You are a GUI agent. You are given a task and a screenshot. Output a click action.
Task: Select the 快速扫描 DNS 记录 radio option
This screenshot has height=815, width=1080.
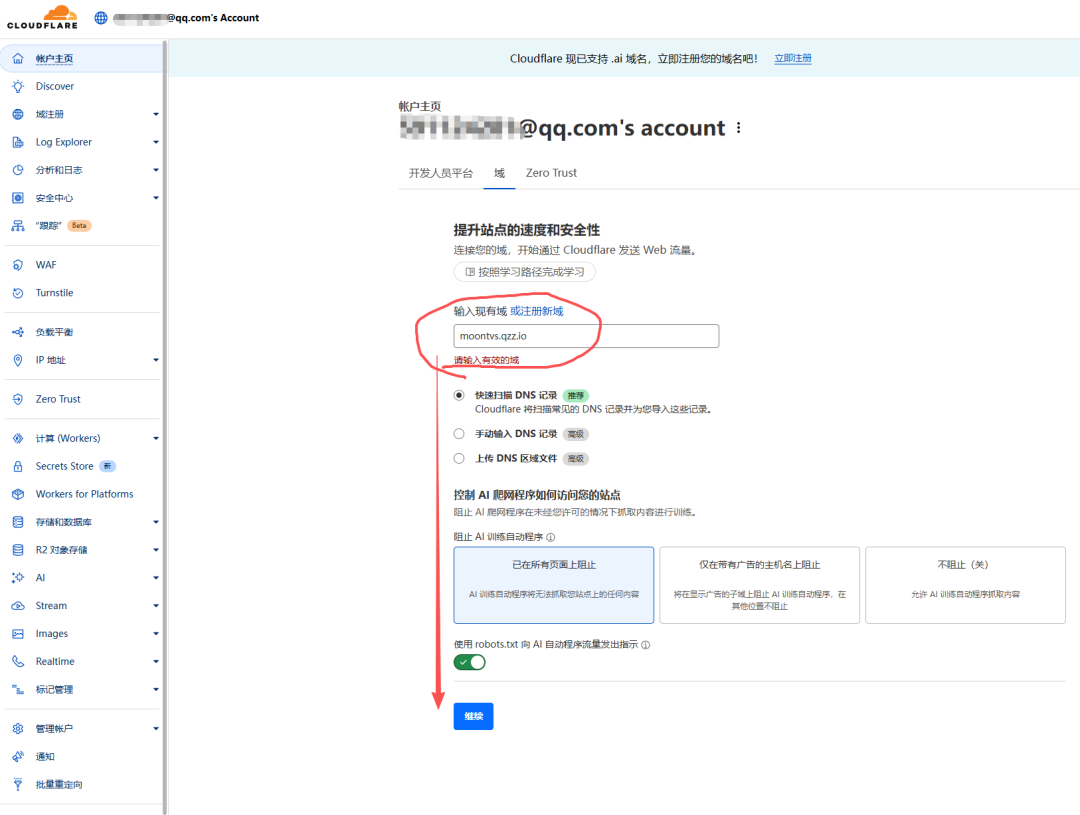(459, 395)
